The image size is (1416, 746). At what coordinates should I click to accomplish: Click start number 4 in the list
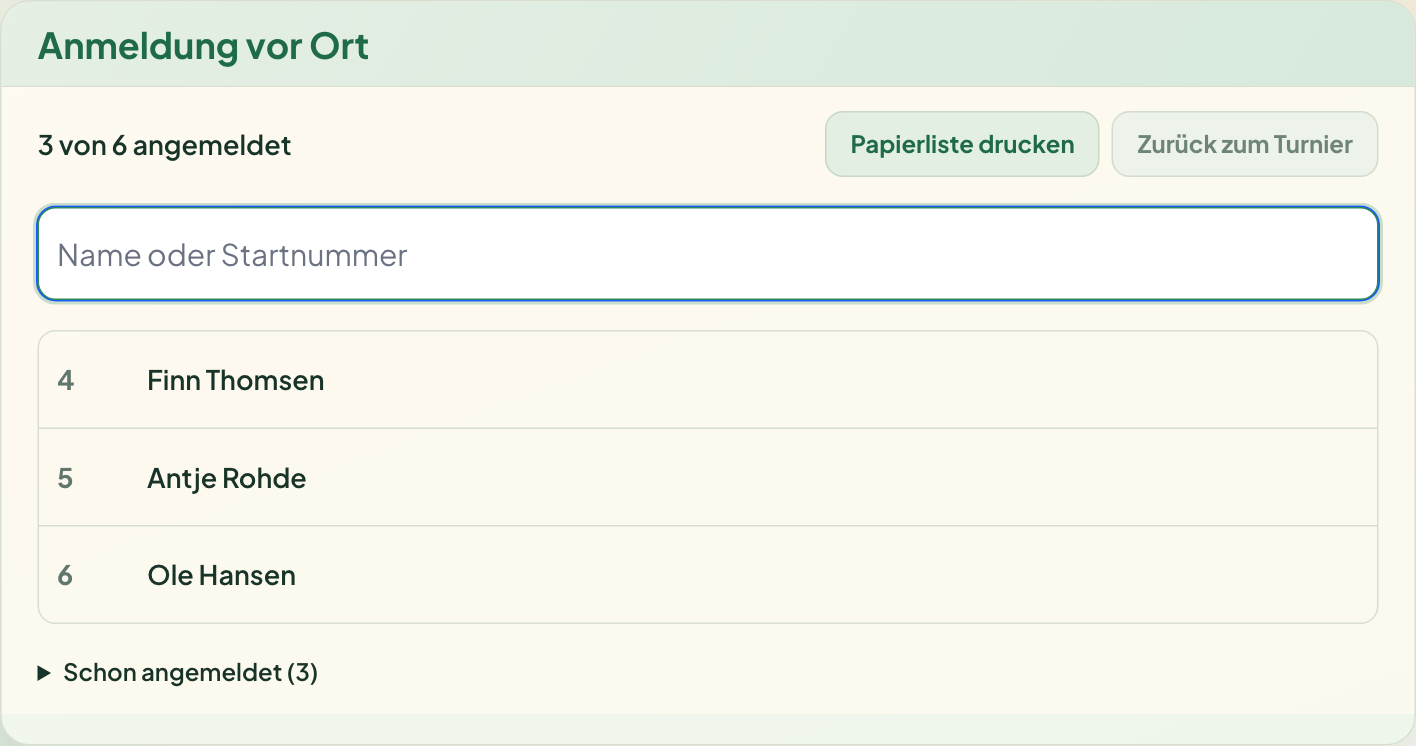click(x=66, y=380)
